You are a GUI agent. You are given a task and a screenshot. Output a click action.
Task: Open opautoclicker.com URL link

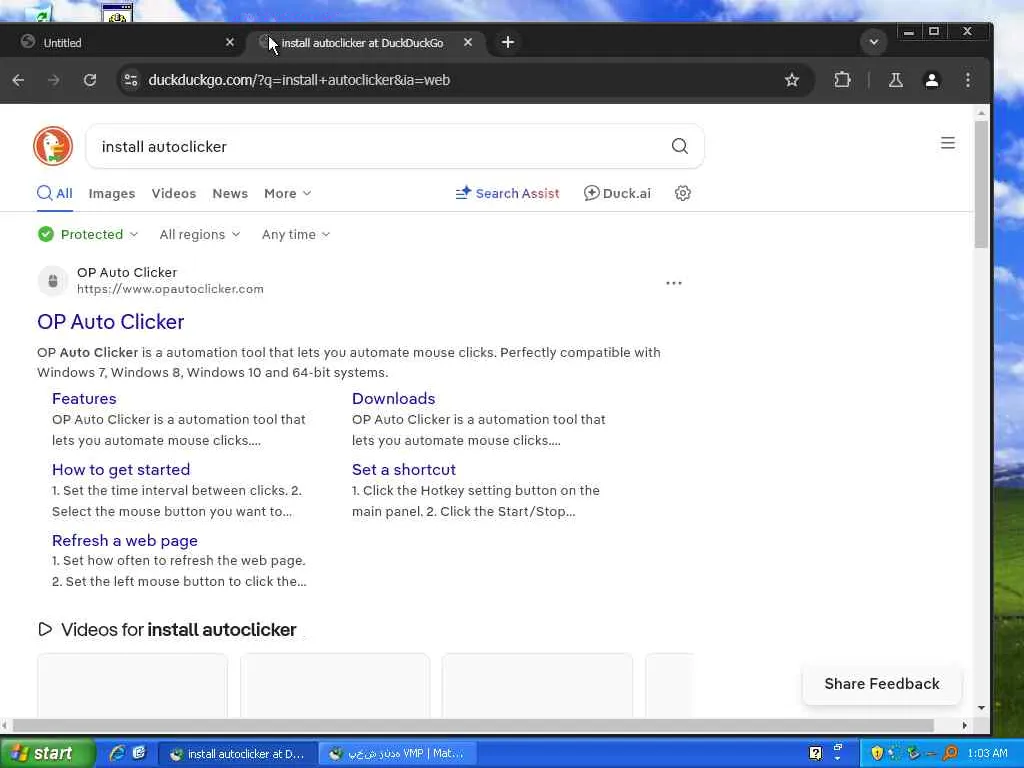(x=170, y=289)
